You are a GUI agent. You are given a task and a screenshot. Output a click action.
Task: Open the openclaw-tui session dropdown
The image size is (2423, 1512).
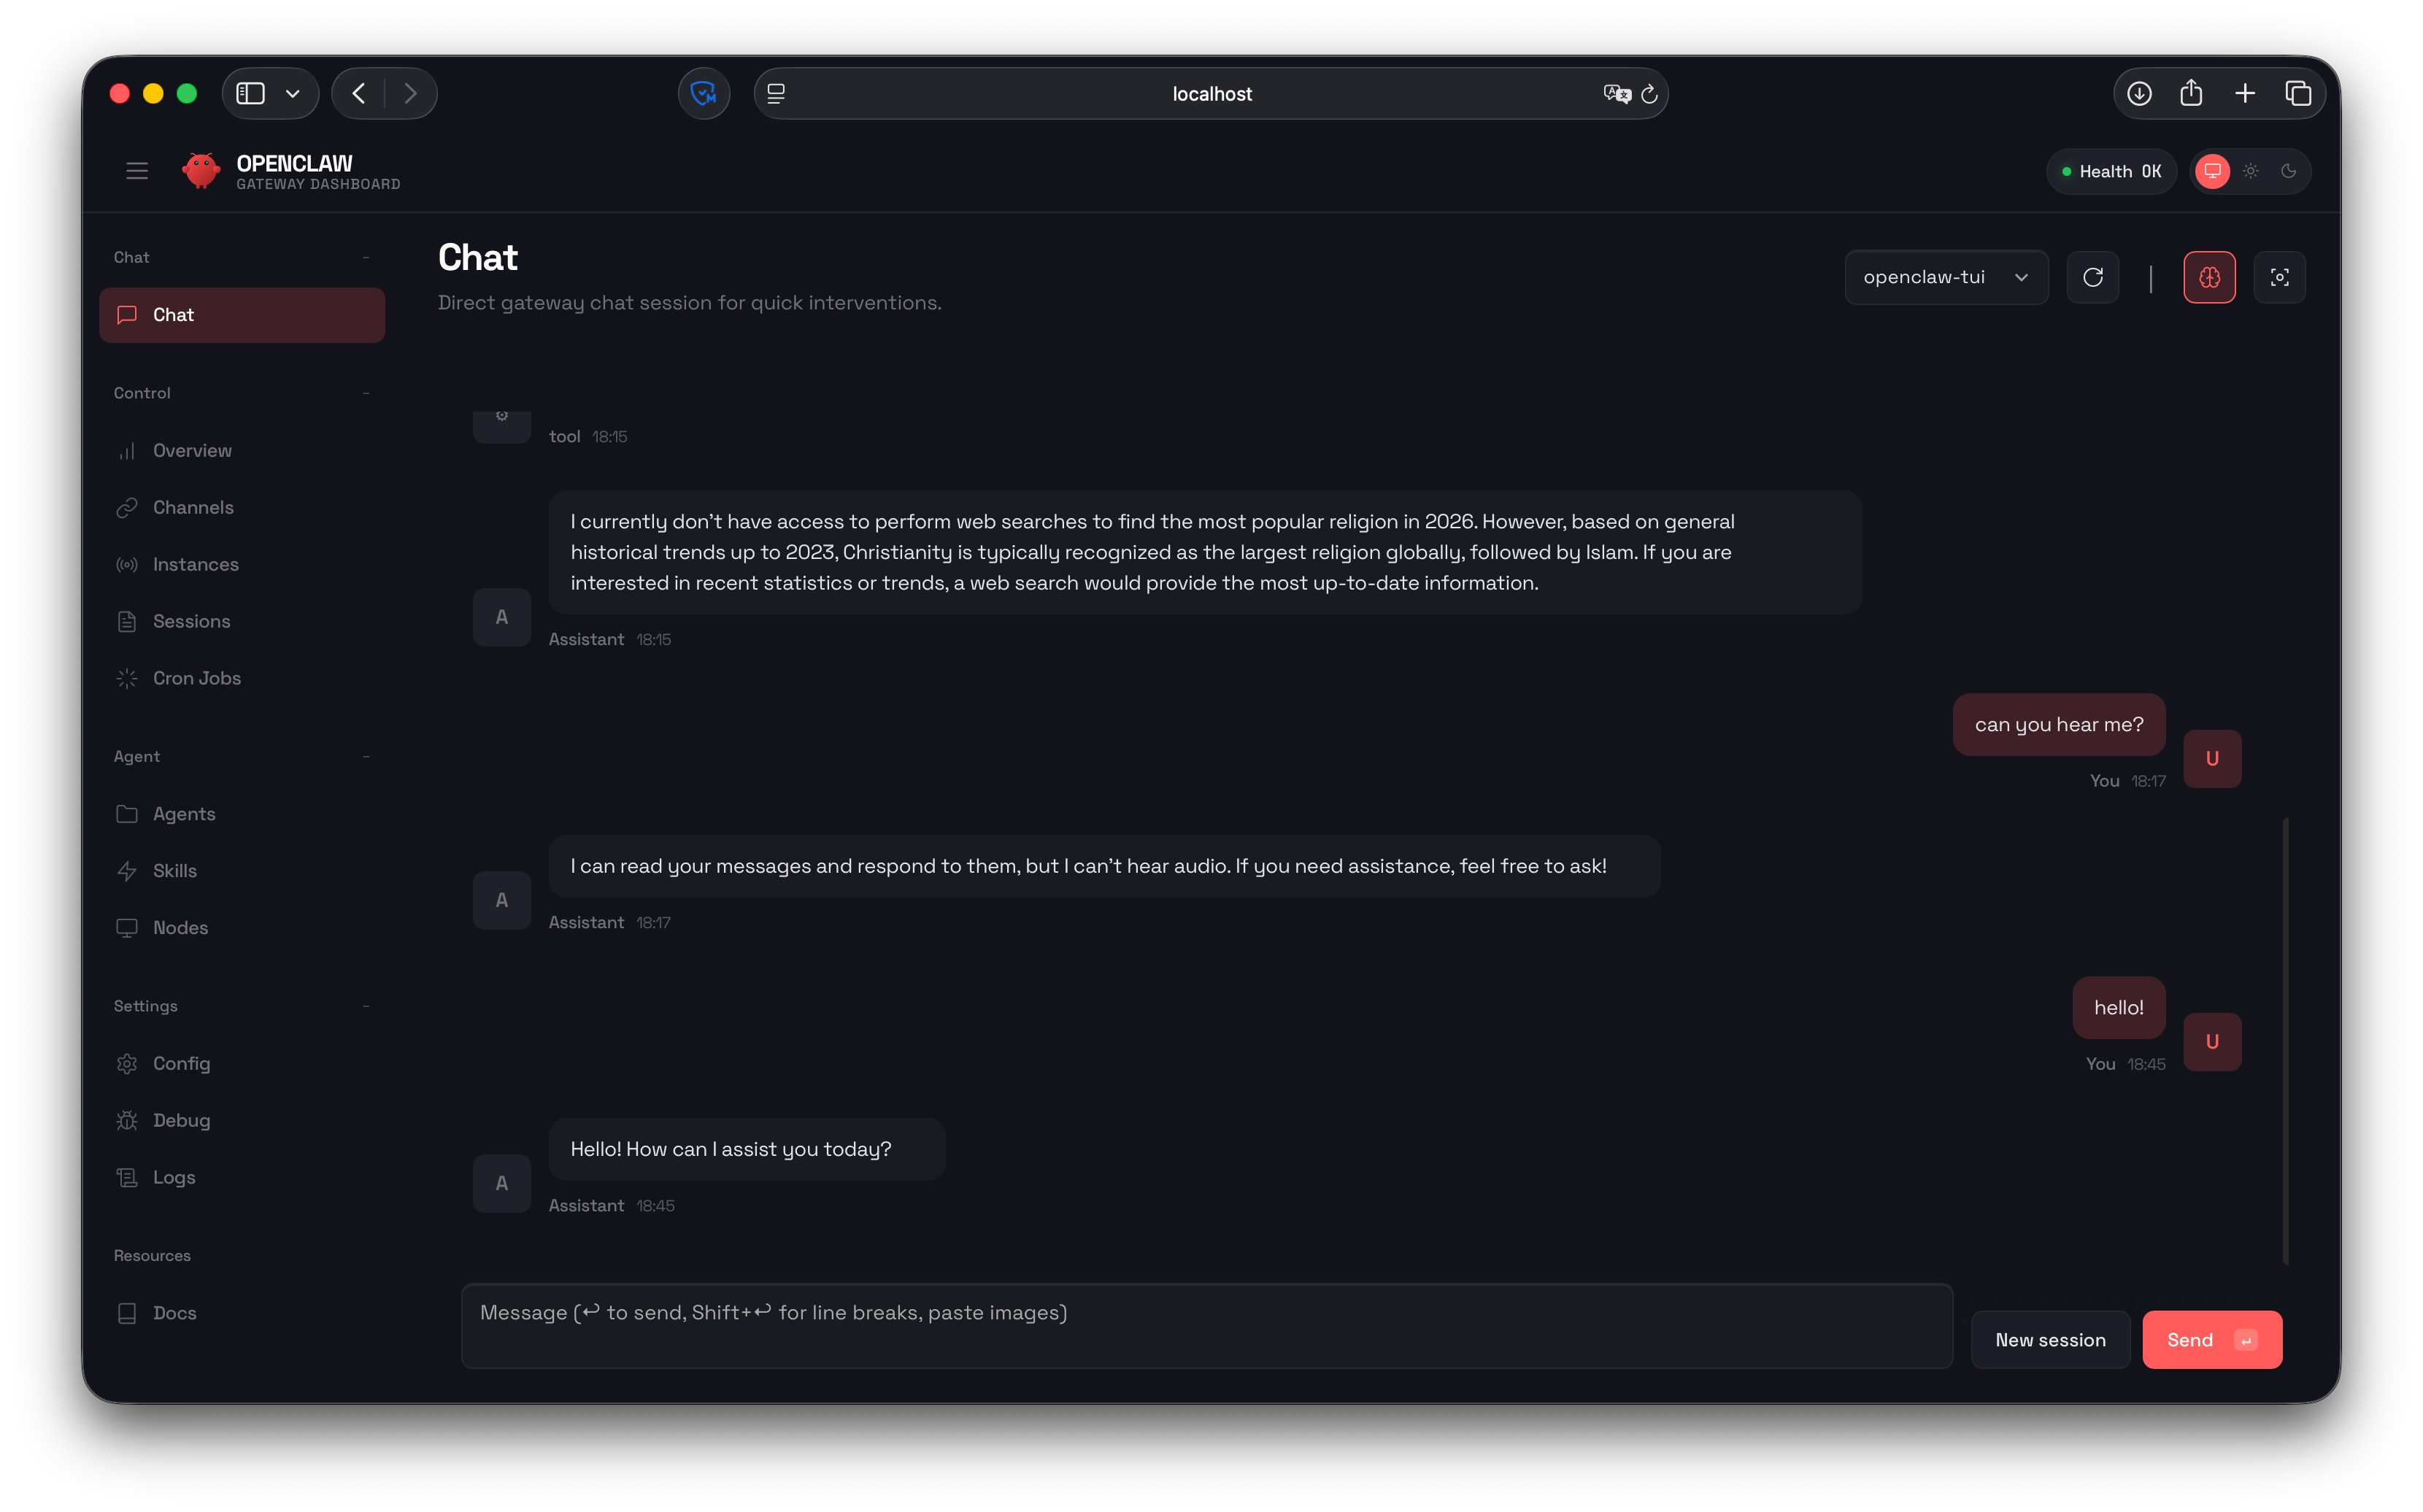point(1944,277)
